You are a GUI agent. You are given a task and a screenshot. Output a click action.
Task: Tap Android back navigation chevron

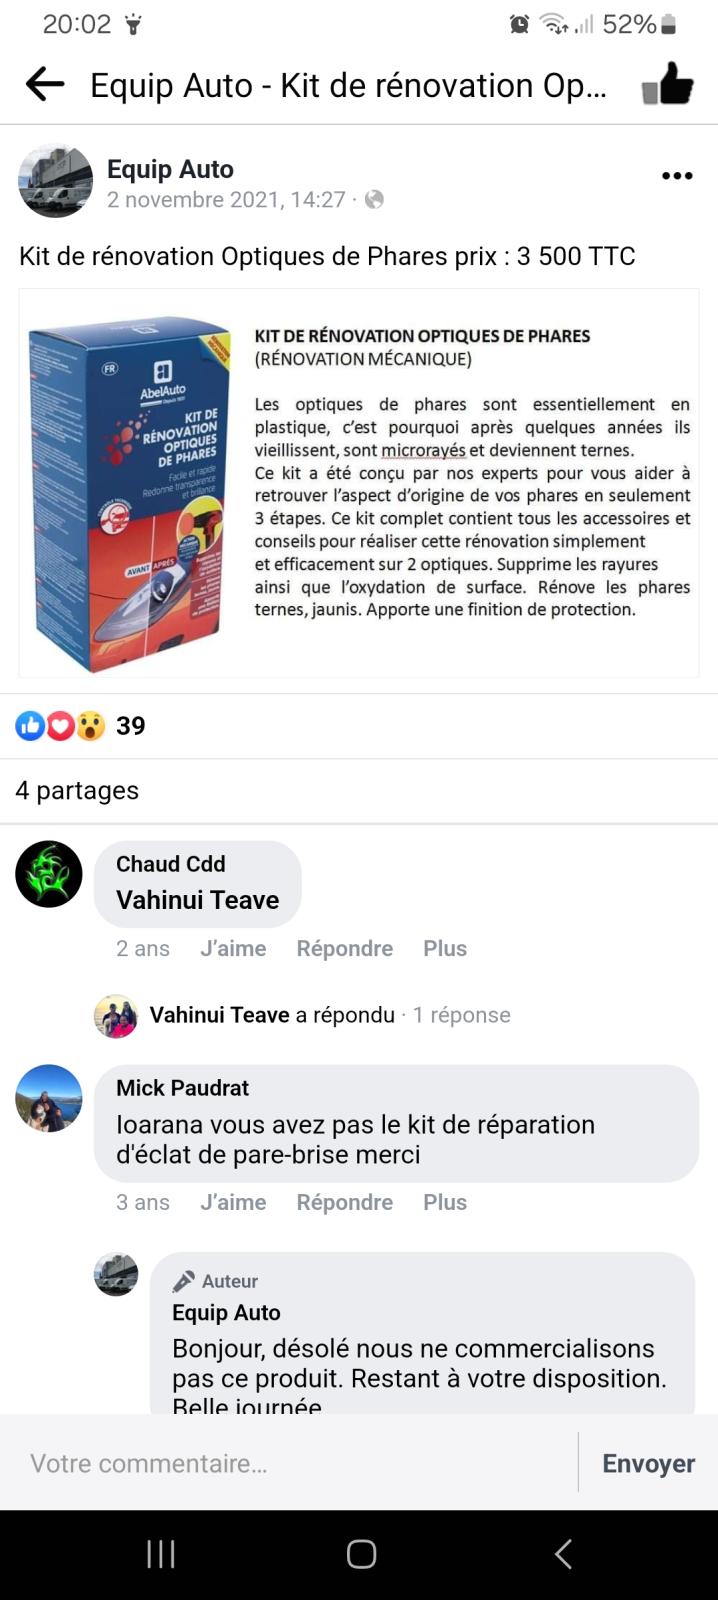coord(563,1554)
